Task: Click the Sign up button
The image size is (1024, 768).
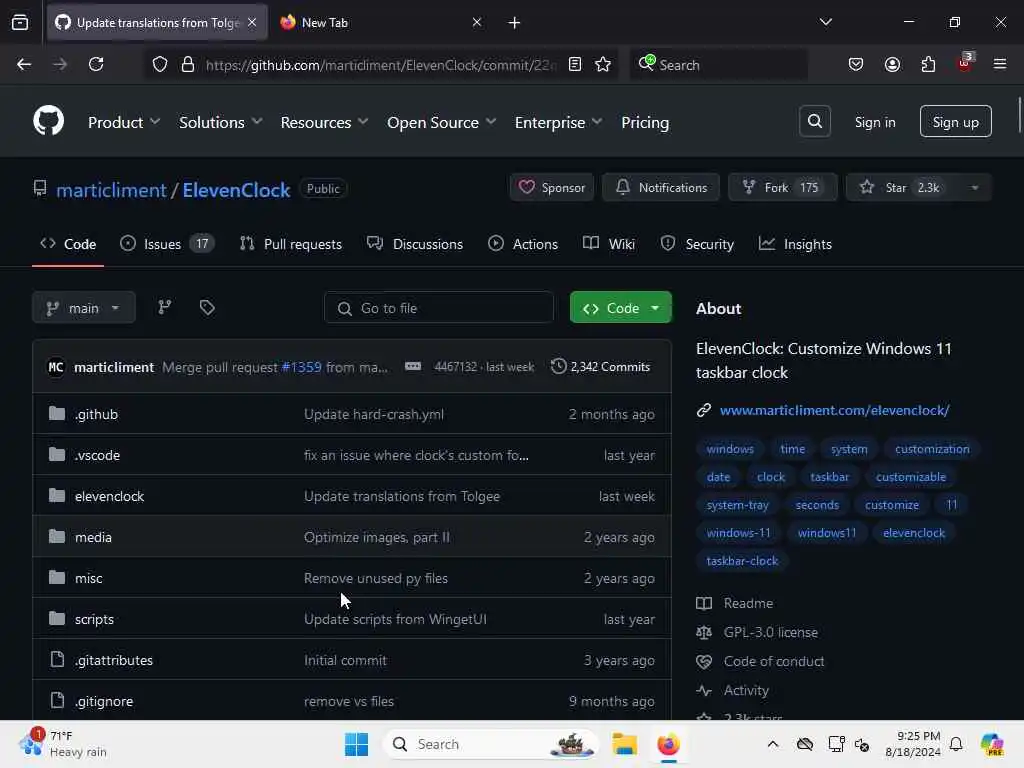Action: click(955, 121)
